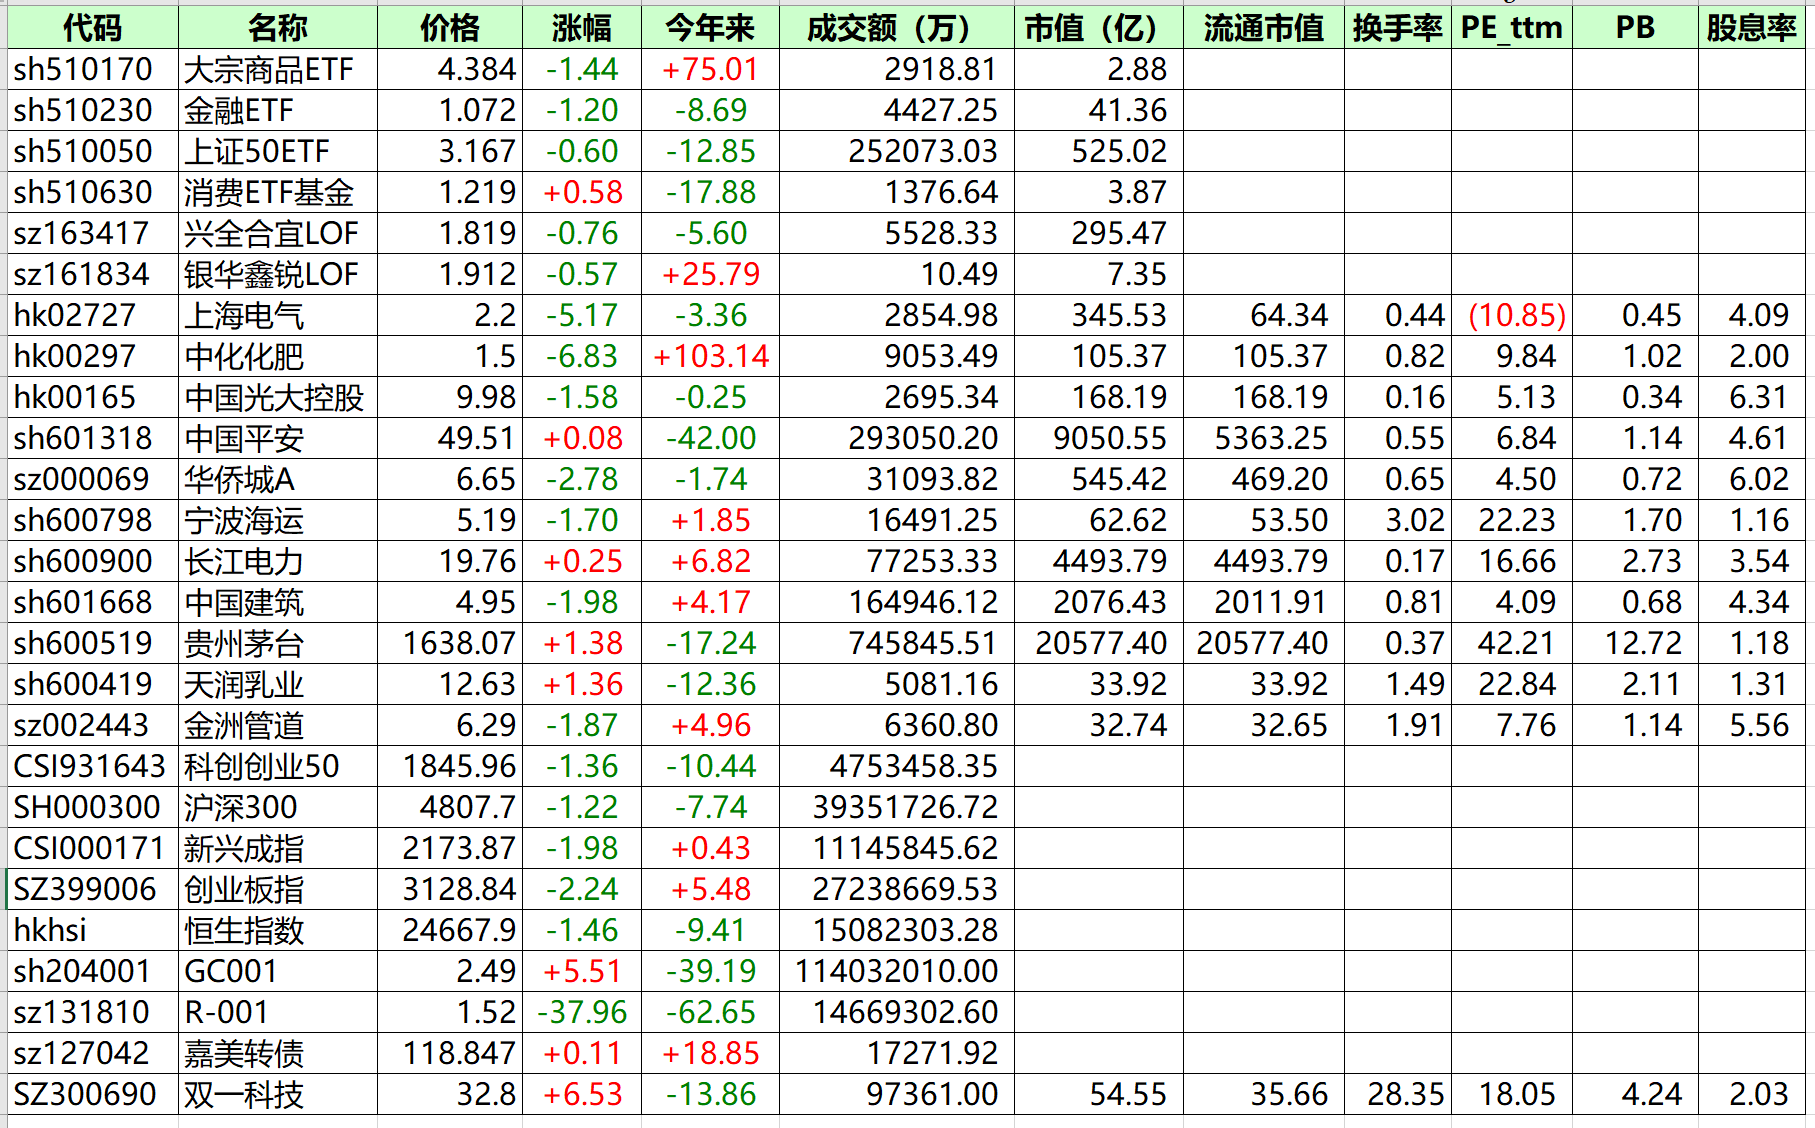Select the code cell sh600419
Image resolution: width=1815 pixels, height=1128 pixels.
[x=93, y=684]
